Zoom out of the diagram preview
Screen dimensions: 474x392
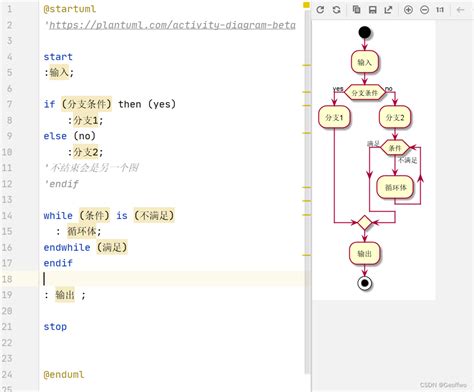(x=424, y=10)
